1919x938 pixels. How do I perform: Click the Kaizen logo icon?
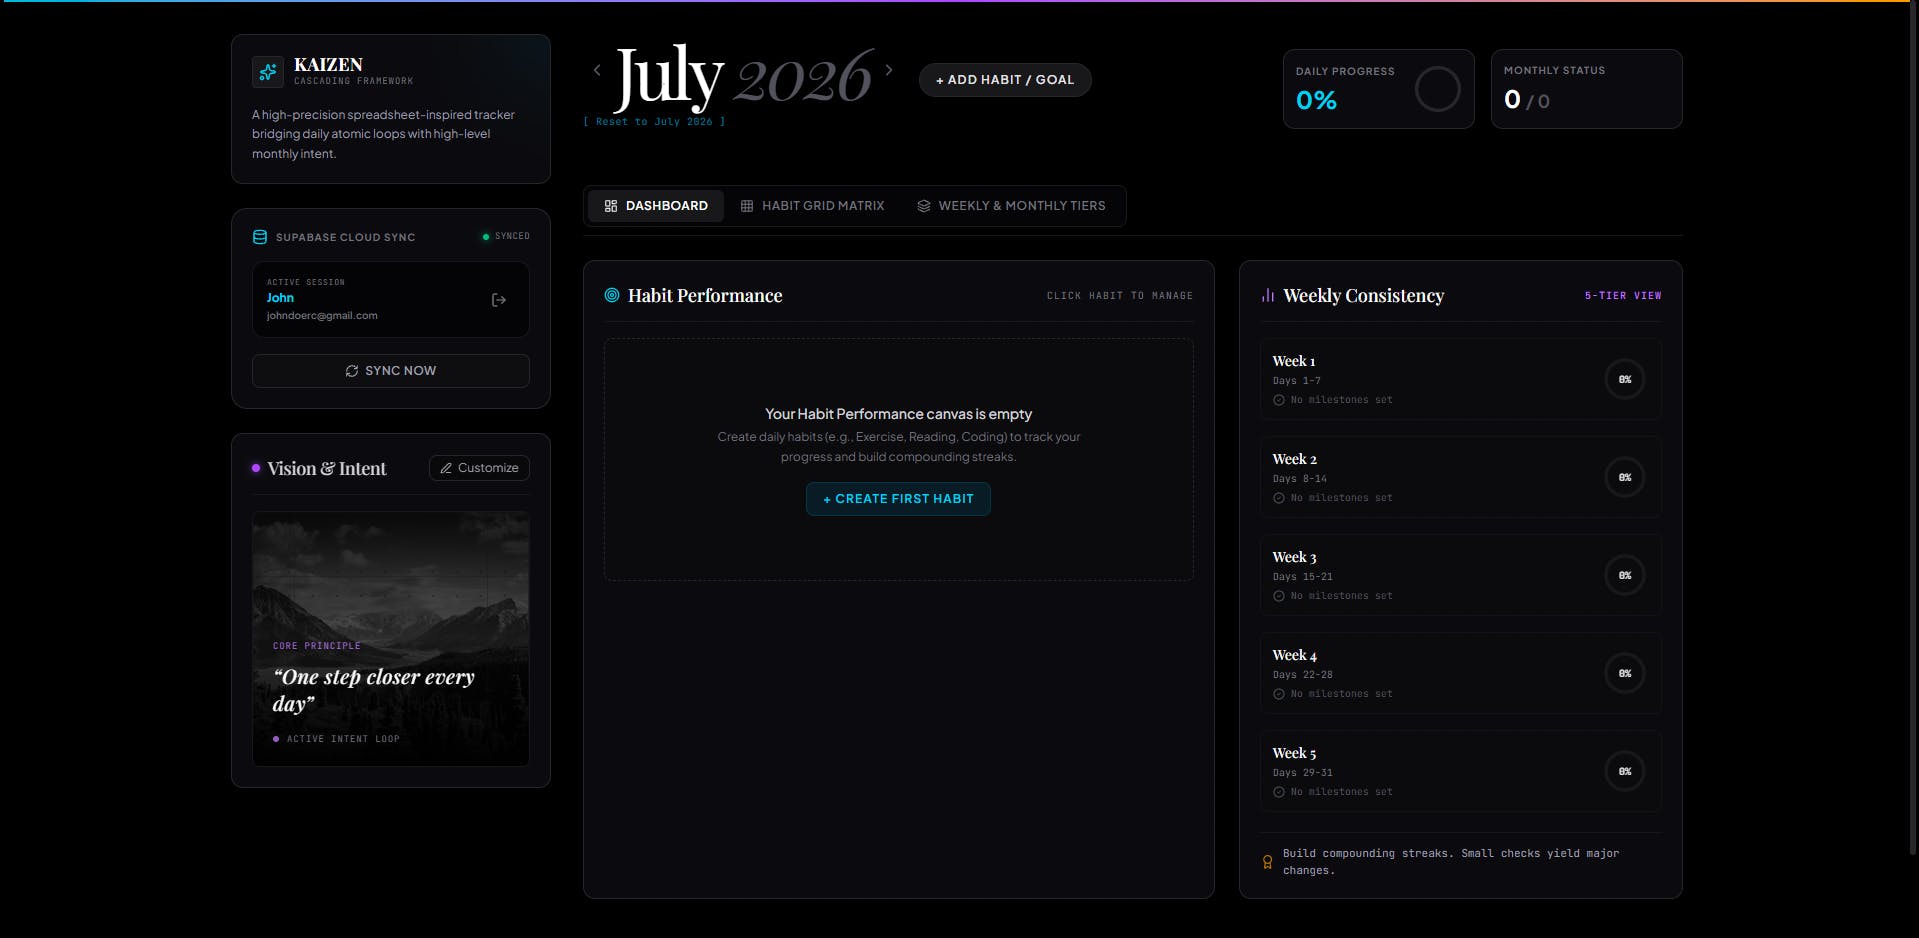pyautogui.click(x=268, y=72)
